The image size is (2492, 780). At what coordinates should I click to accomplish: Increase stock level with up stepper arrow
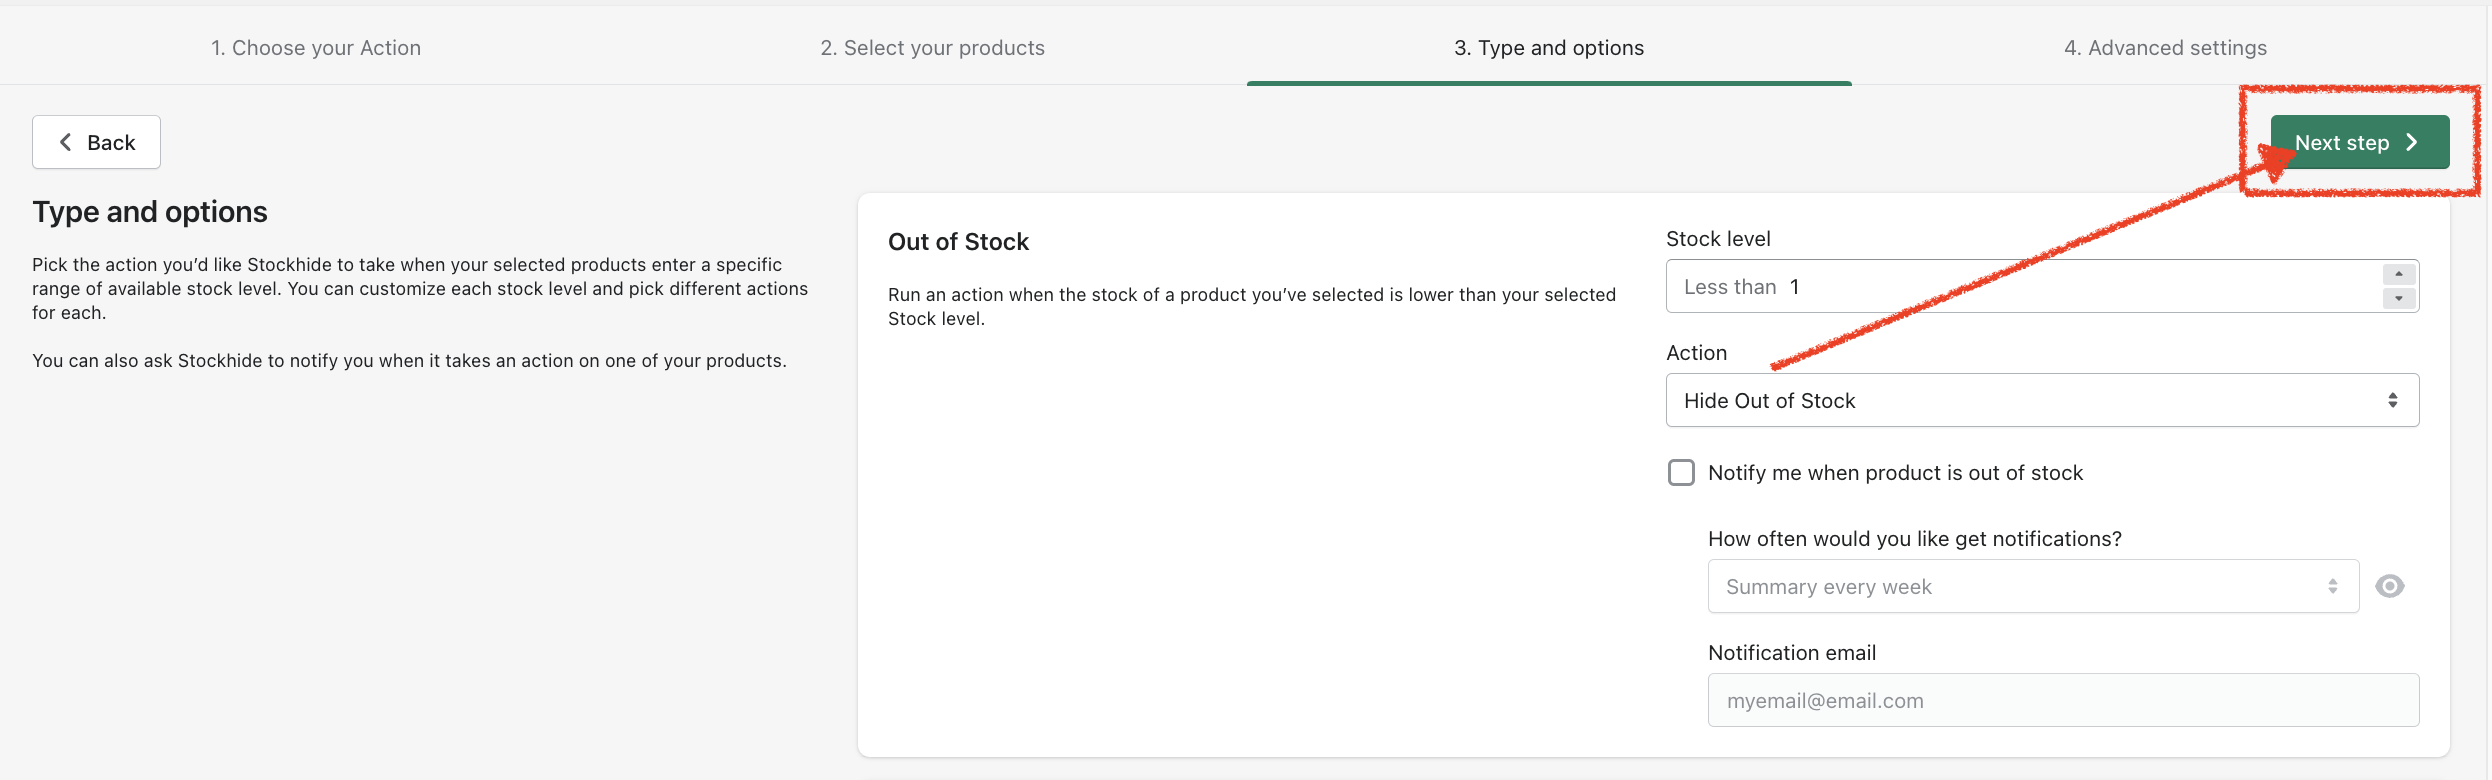[x=2399, y=274]
